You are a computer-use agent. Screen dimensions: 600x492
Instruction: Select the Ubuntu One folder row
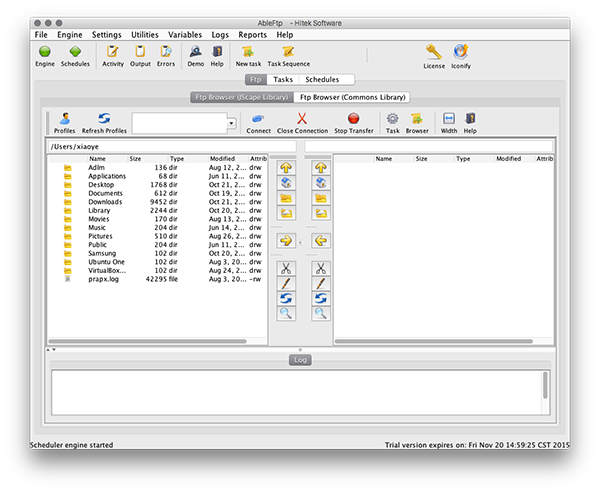pos(157,262)
